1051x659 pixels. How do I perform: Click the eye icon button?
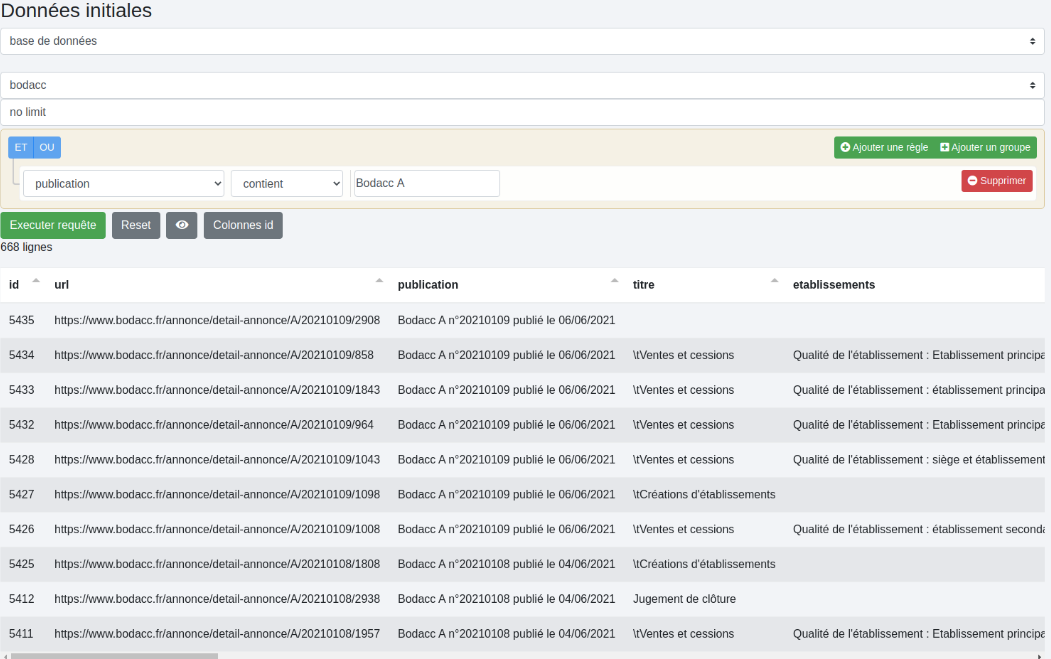[x=182, y=225]
